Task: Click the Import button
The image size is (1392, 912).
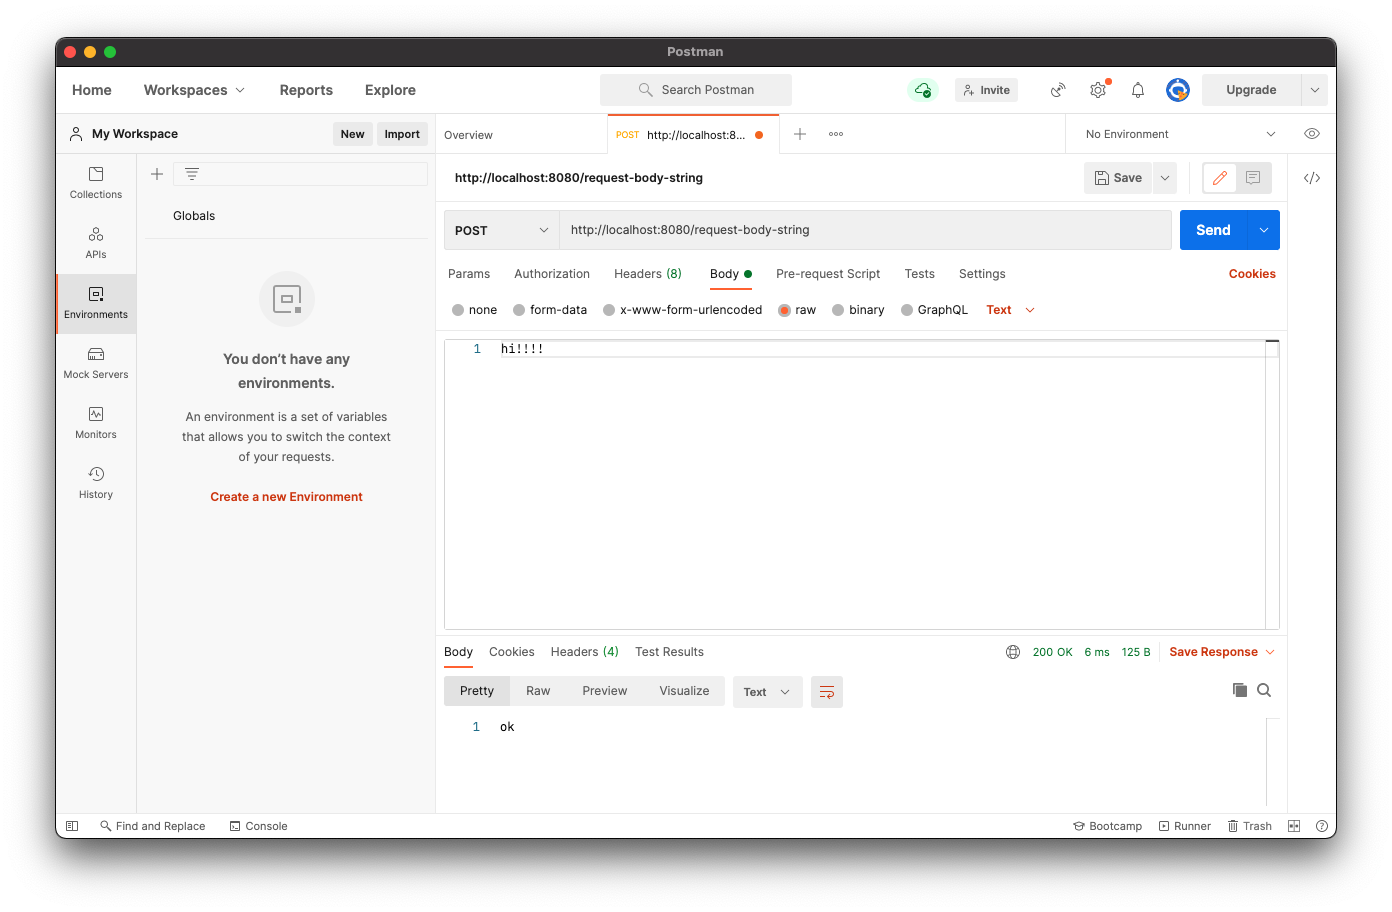Action: 402,134
